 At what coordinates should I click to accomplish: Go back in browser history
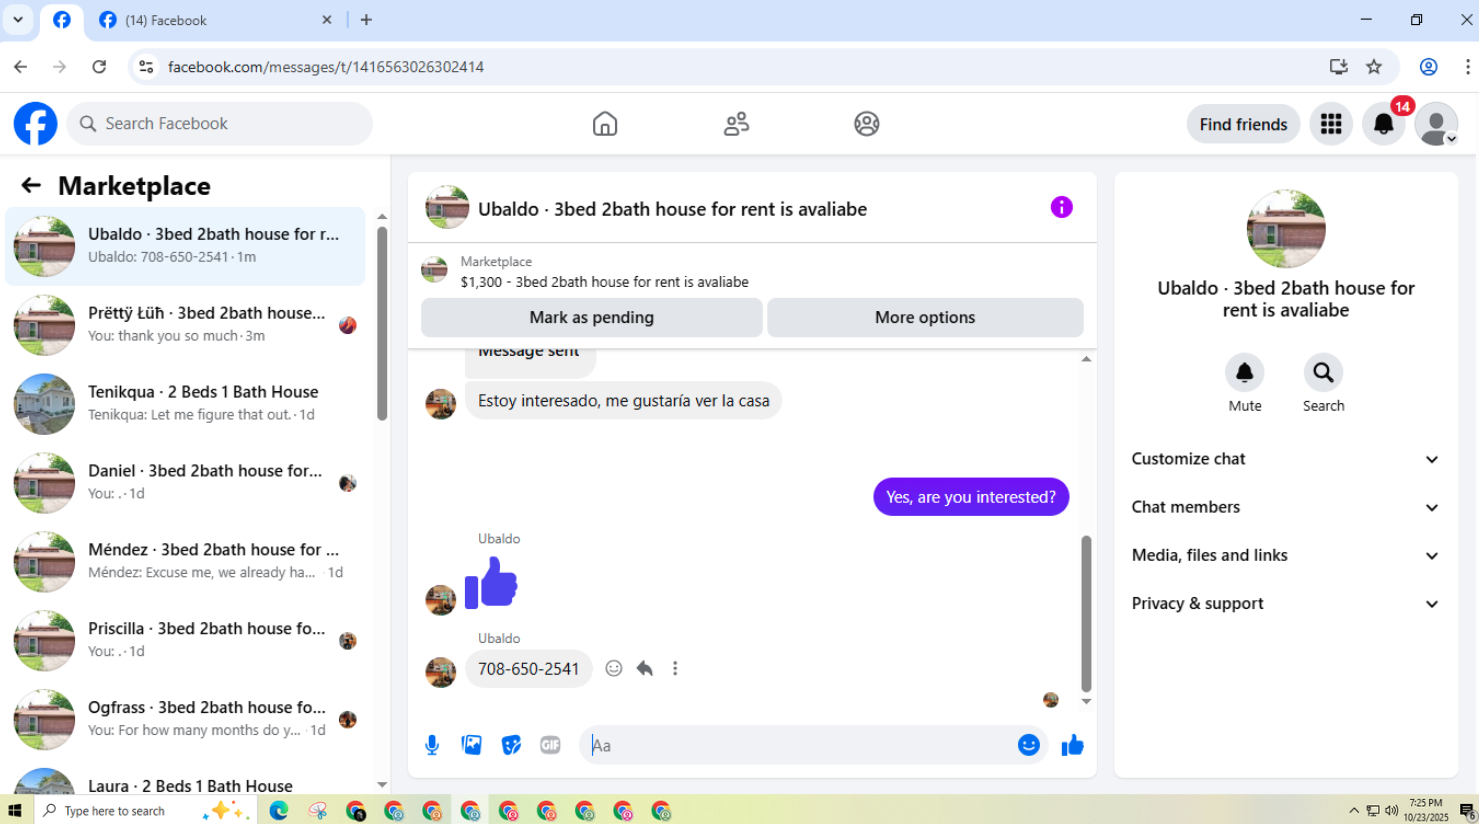[x=21, y=67]
